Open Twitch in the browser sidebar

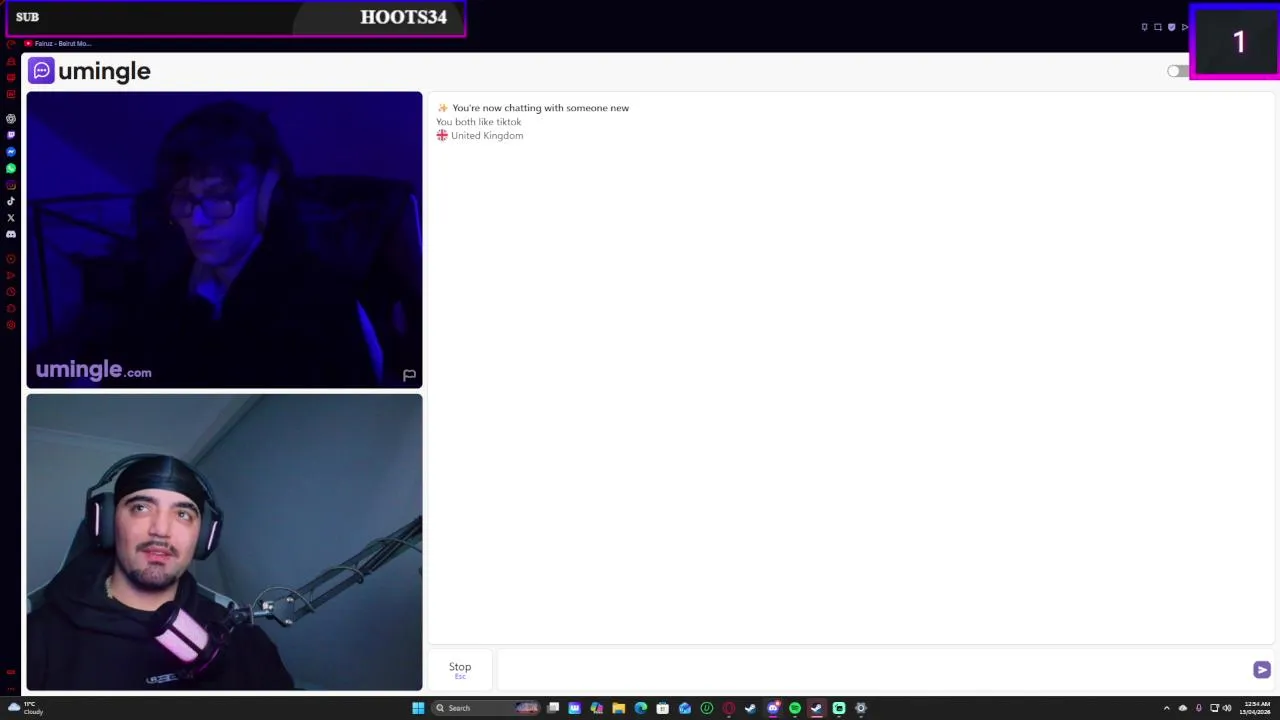tap(11, 135)
